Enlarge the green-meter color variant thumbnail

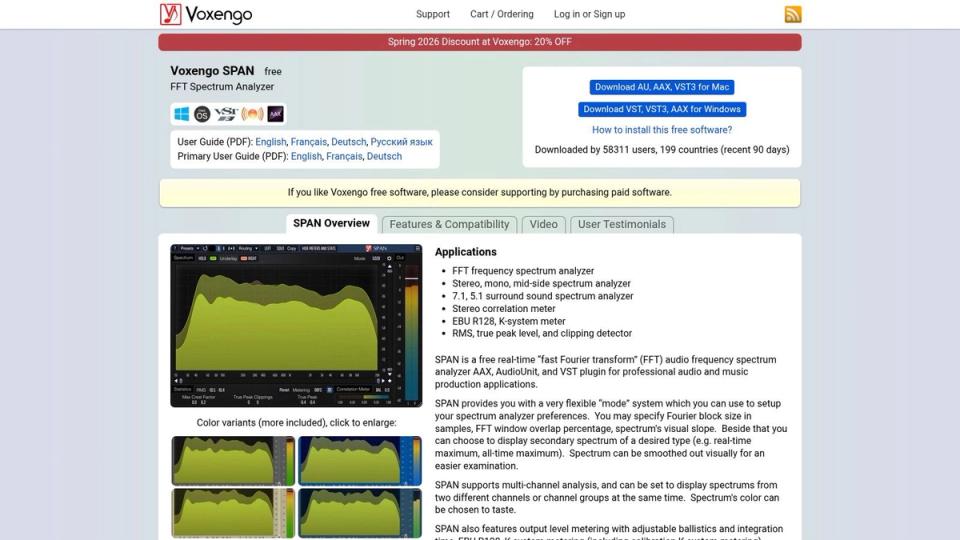pos(233,460)
